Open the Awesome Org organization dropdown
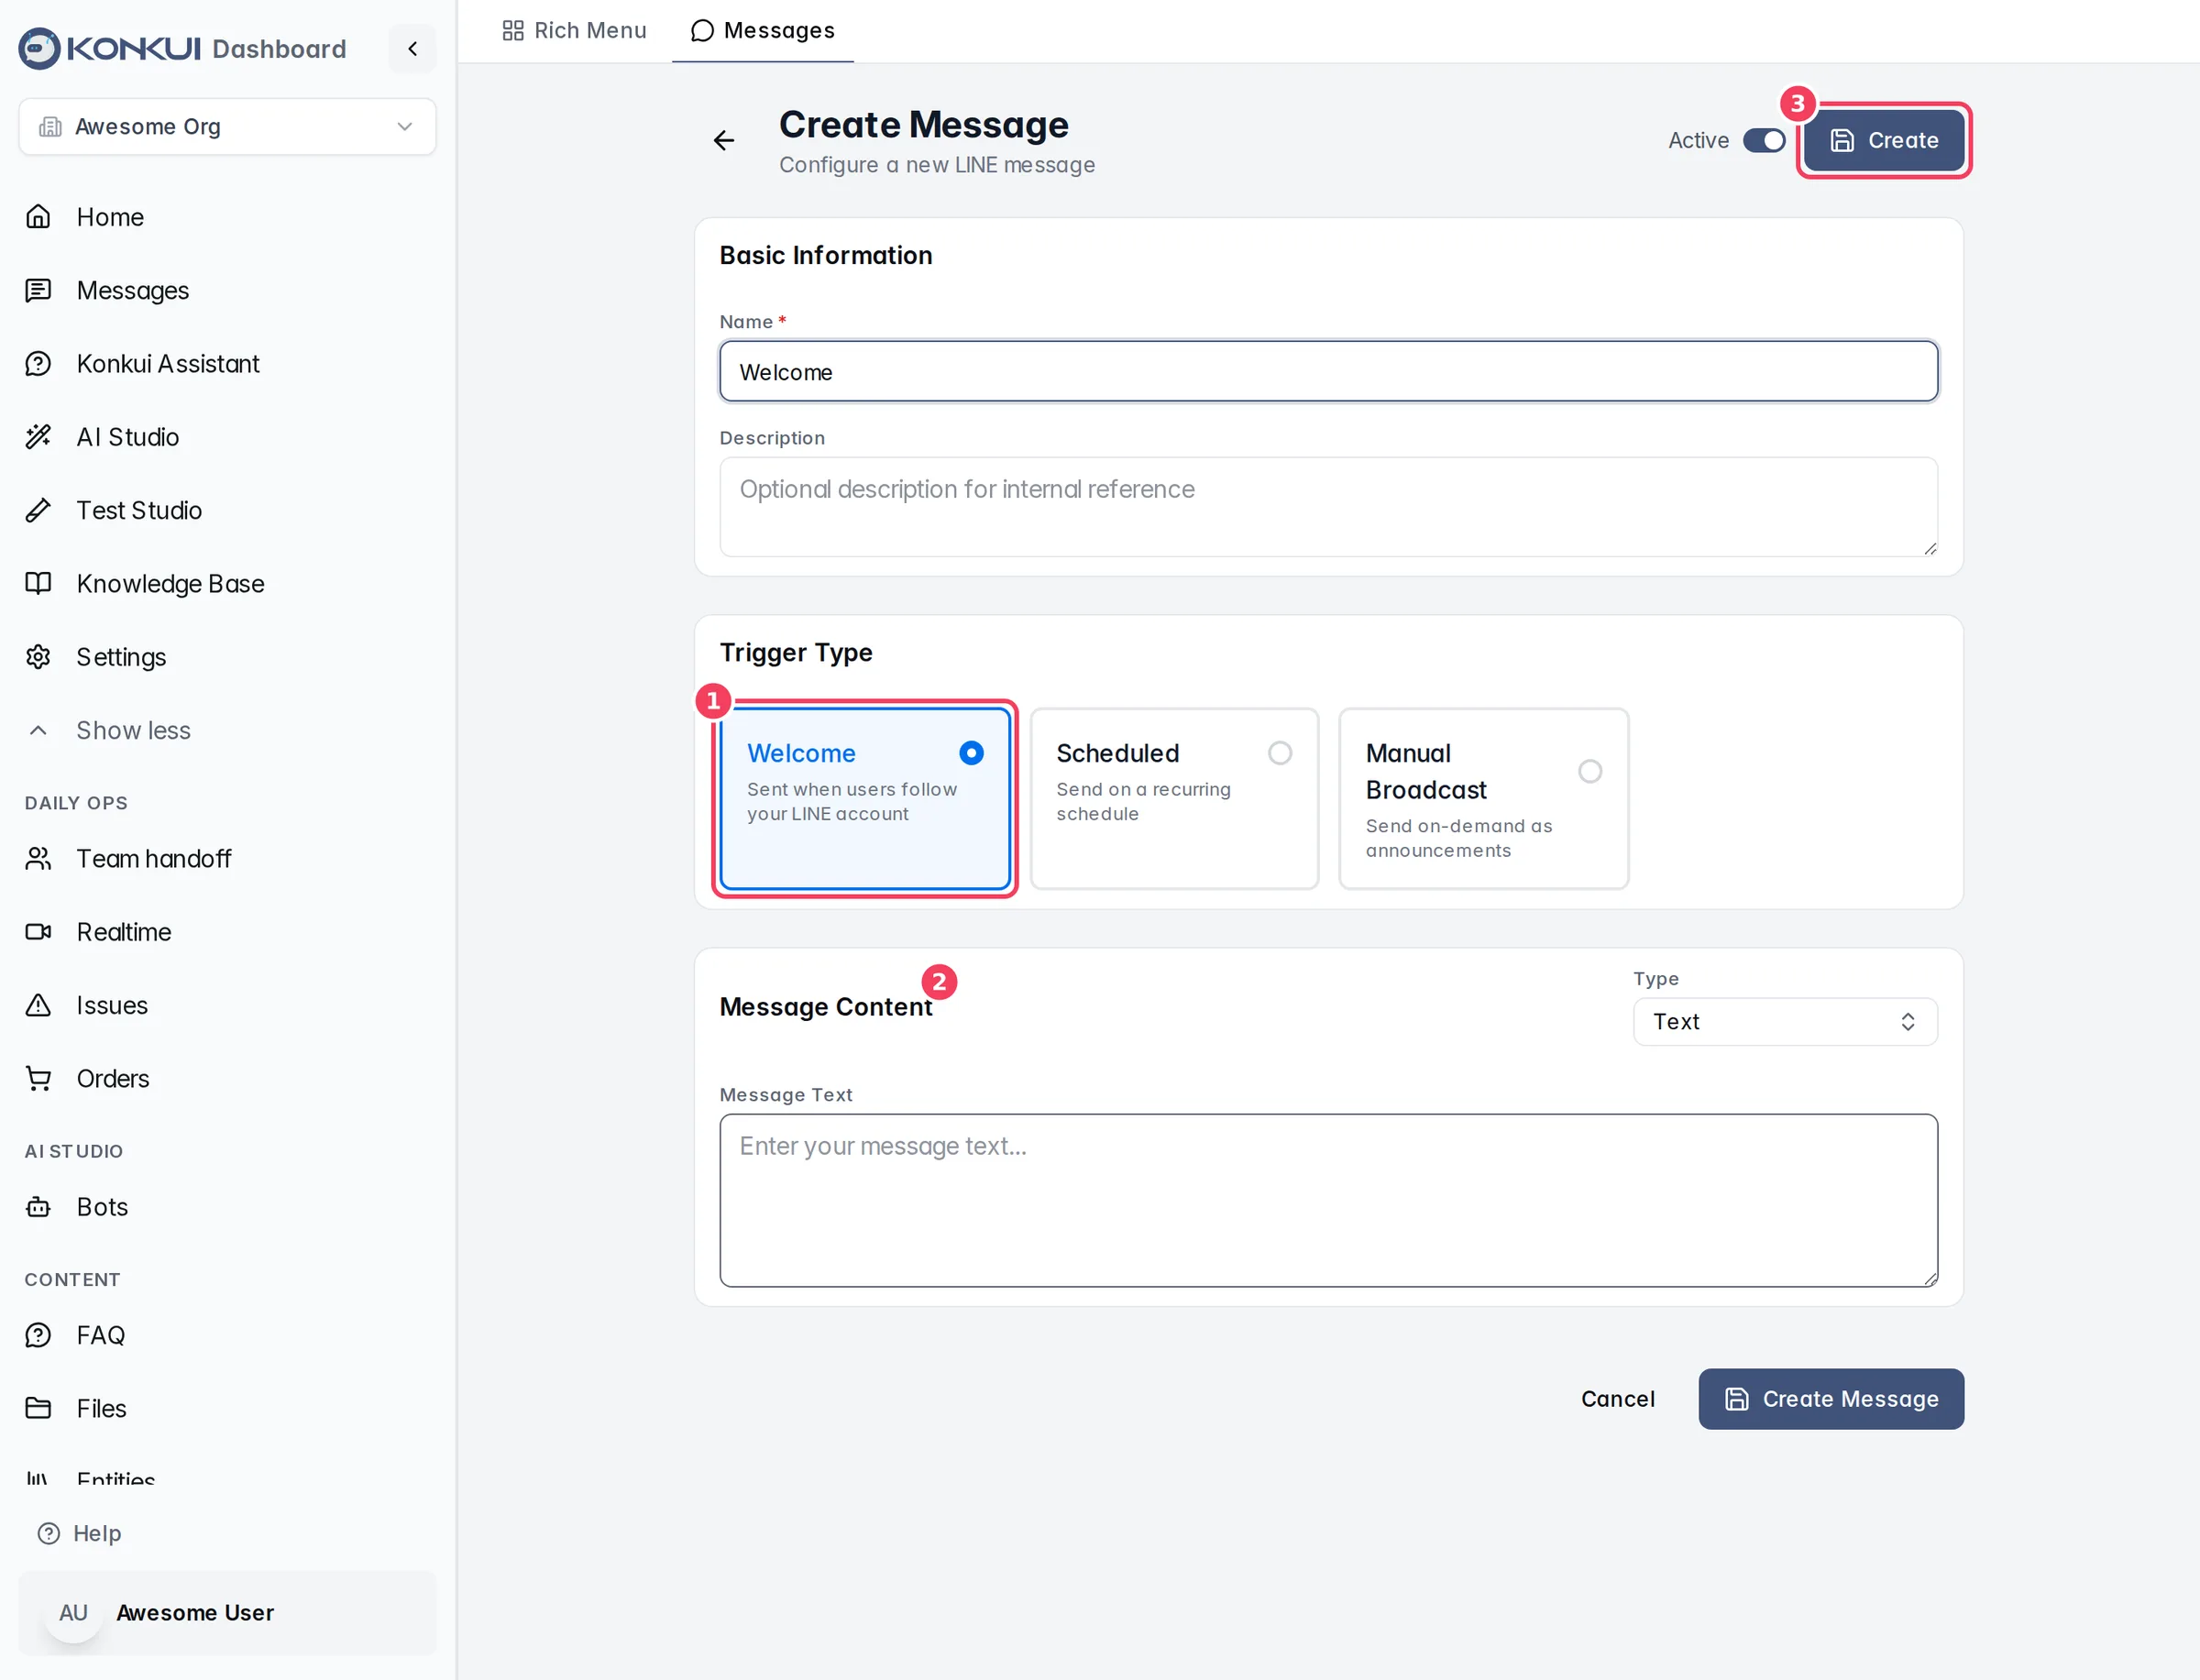This screenshot has height=1680, width=2200. (x=227, y=126)
